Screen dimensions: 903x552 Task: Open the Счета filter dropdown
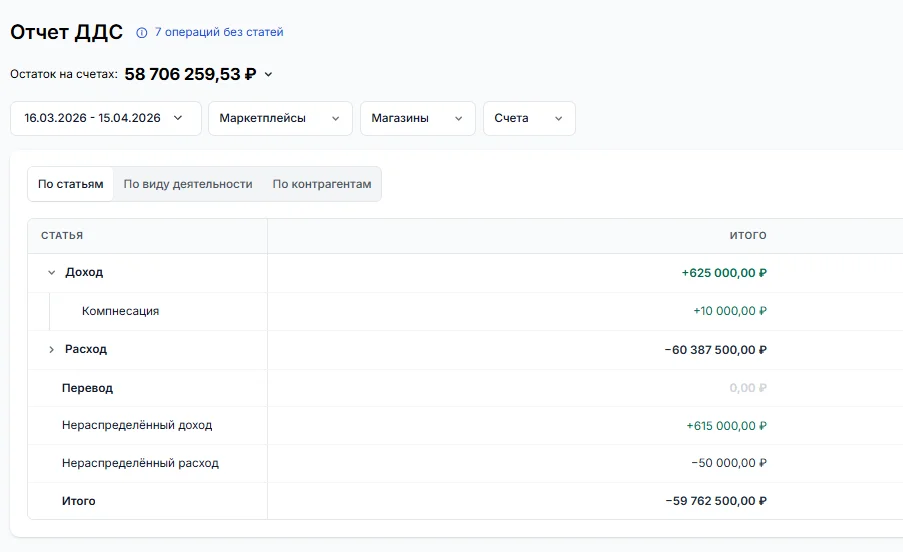coord(529,119)
